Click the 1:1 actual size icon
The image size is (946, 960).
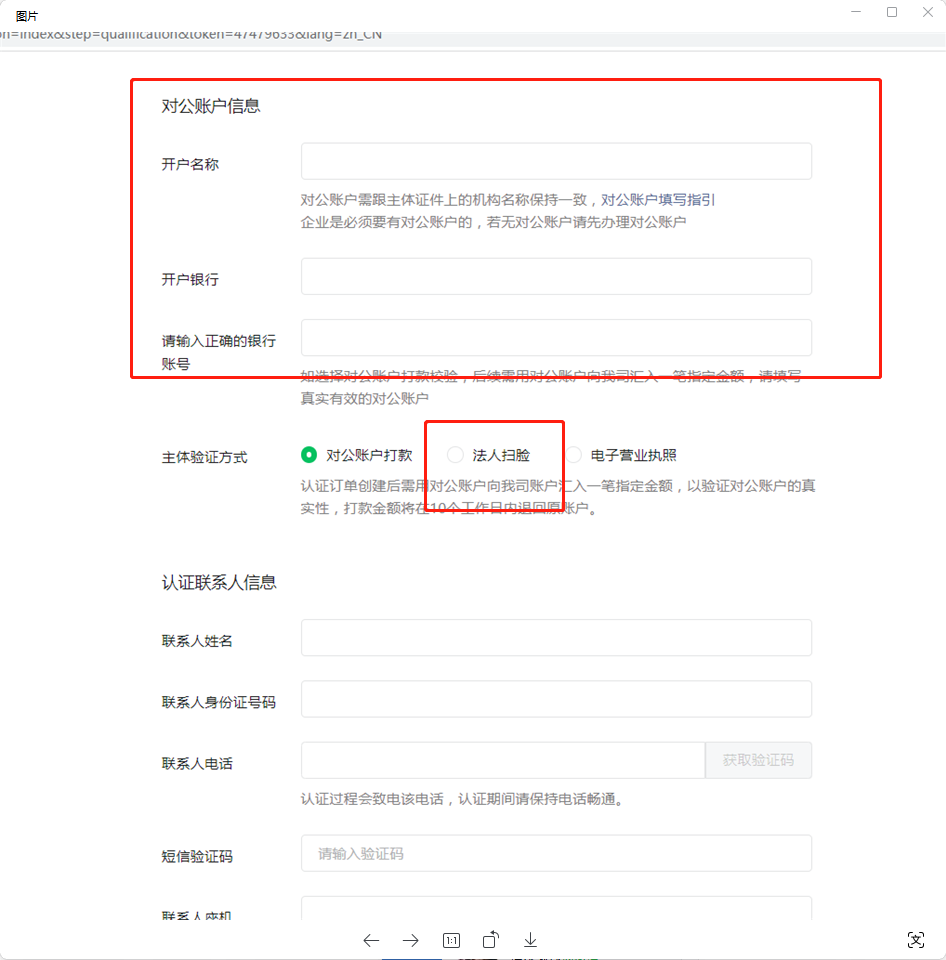[451, 940]
